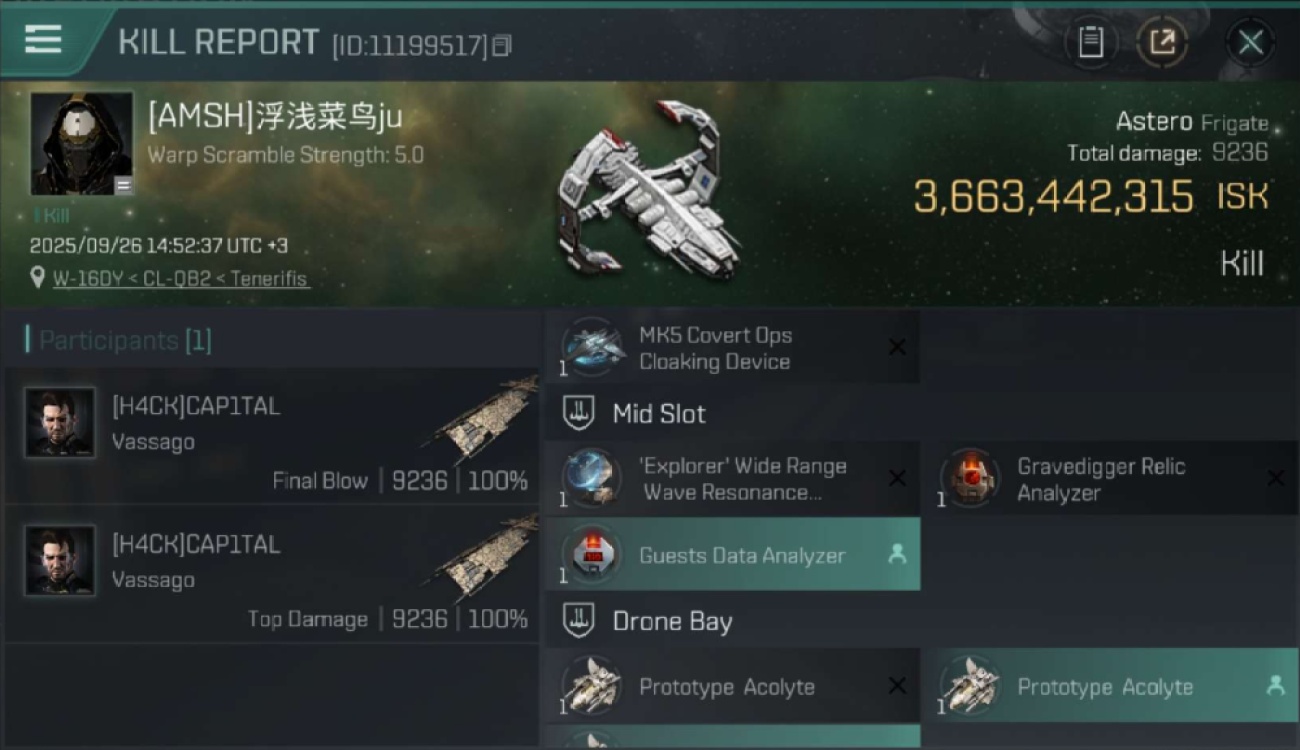Select MK5 Covert Ops Cloaking Device
This screenshot has width=1300, height=750.
click(x=731, y=348)
